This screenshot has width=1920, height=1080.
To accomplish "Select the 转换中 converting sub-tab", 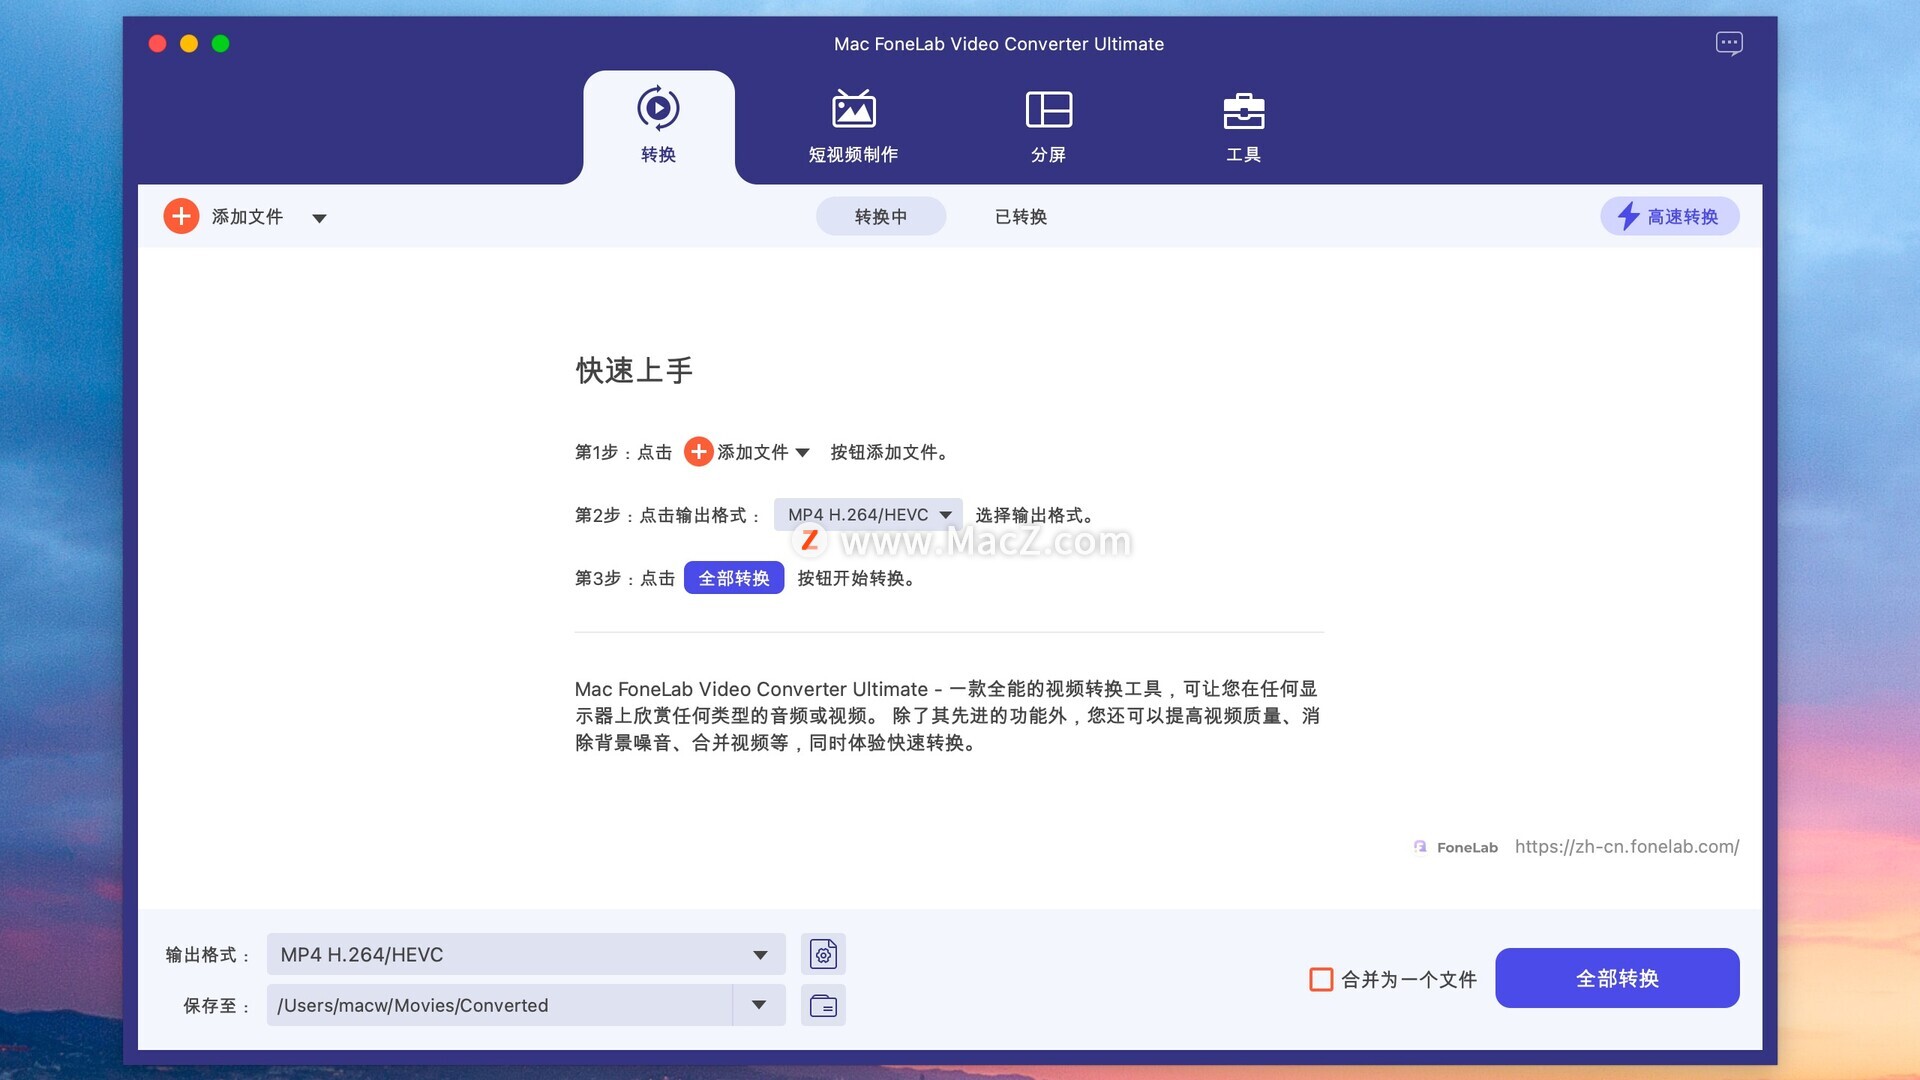I will 880,216.
